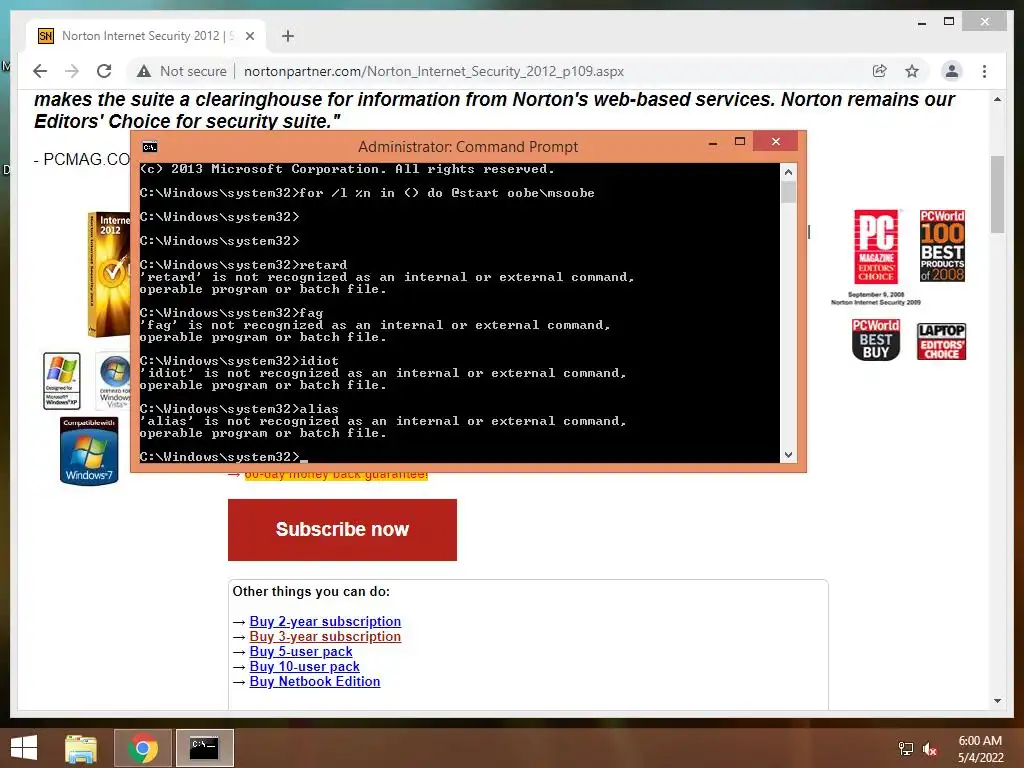Click the Compatible with Windows 7 logo

click(x=89, y=451)
